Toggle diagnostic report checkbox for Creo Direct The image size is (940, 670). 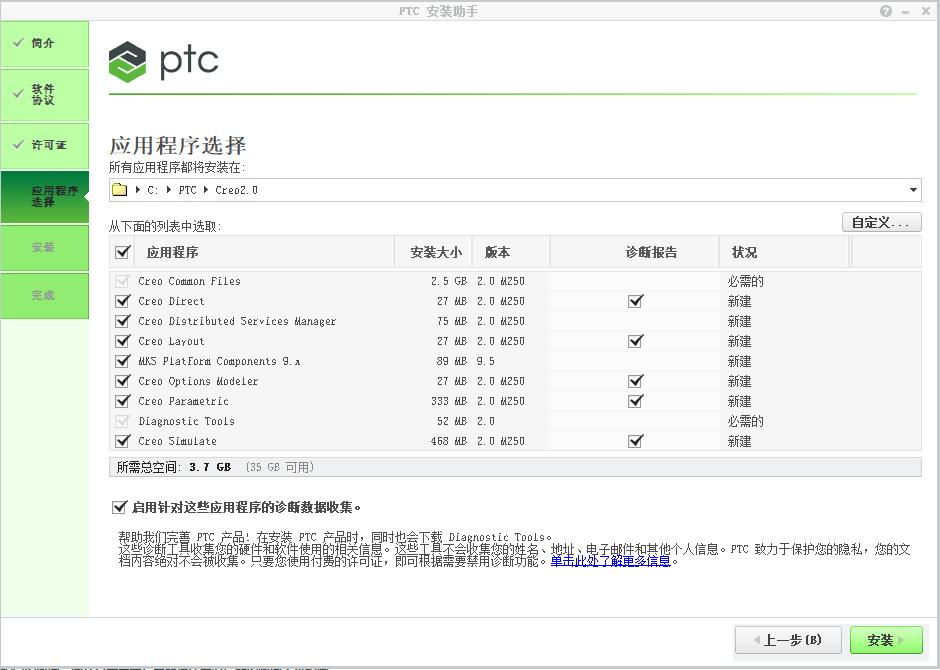[x=635, y=301]
